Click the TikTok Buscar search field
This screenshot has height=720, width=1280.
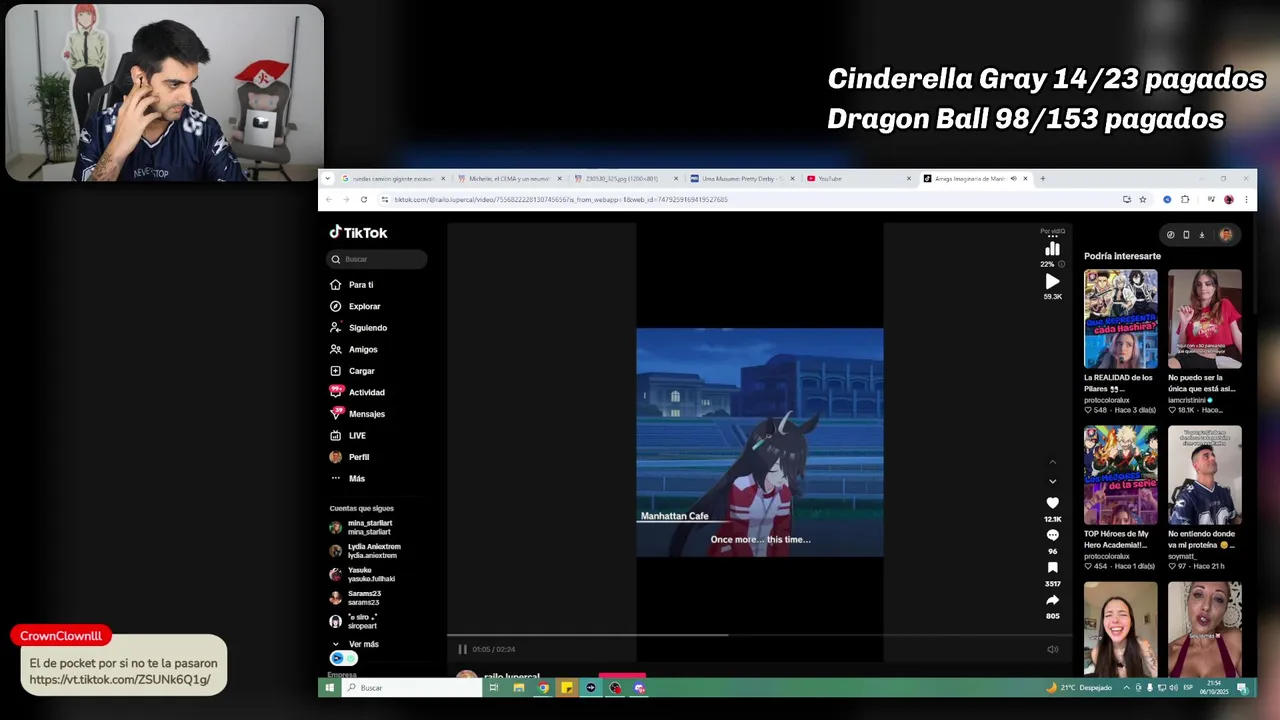tap(378, 259)
